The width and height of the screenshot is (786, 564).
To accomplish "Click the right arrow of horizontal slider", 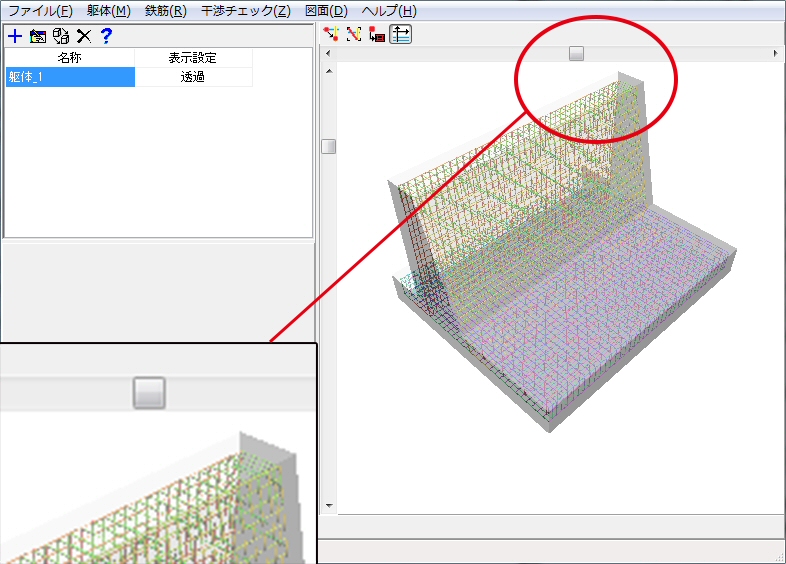I will point(775,53).
